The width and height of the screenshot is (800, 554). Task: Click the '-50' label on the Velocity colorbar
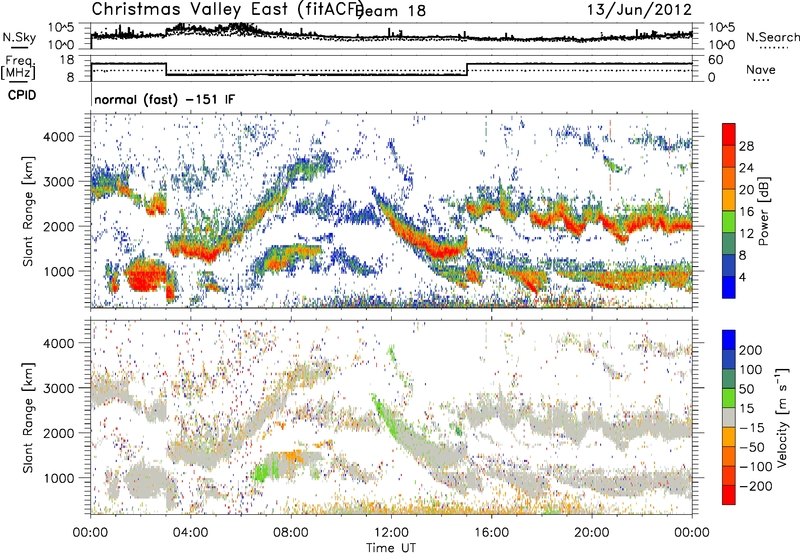pyautogui.click(x=752, y=447)
